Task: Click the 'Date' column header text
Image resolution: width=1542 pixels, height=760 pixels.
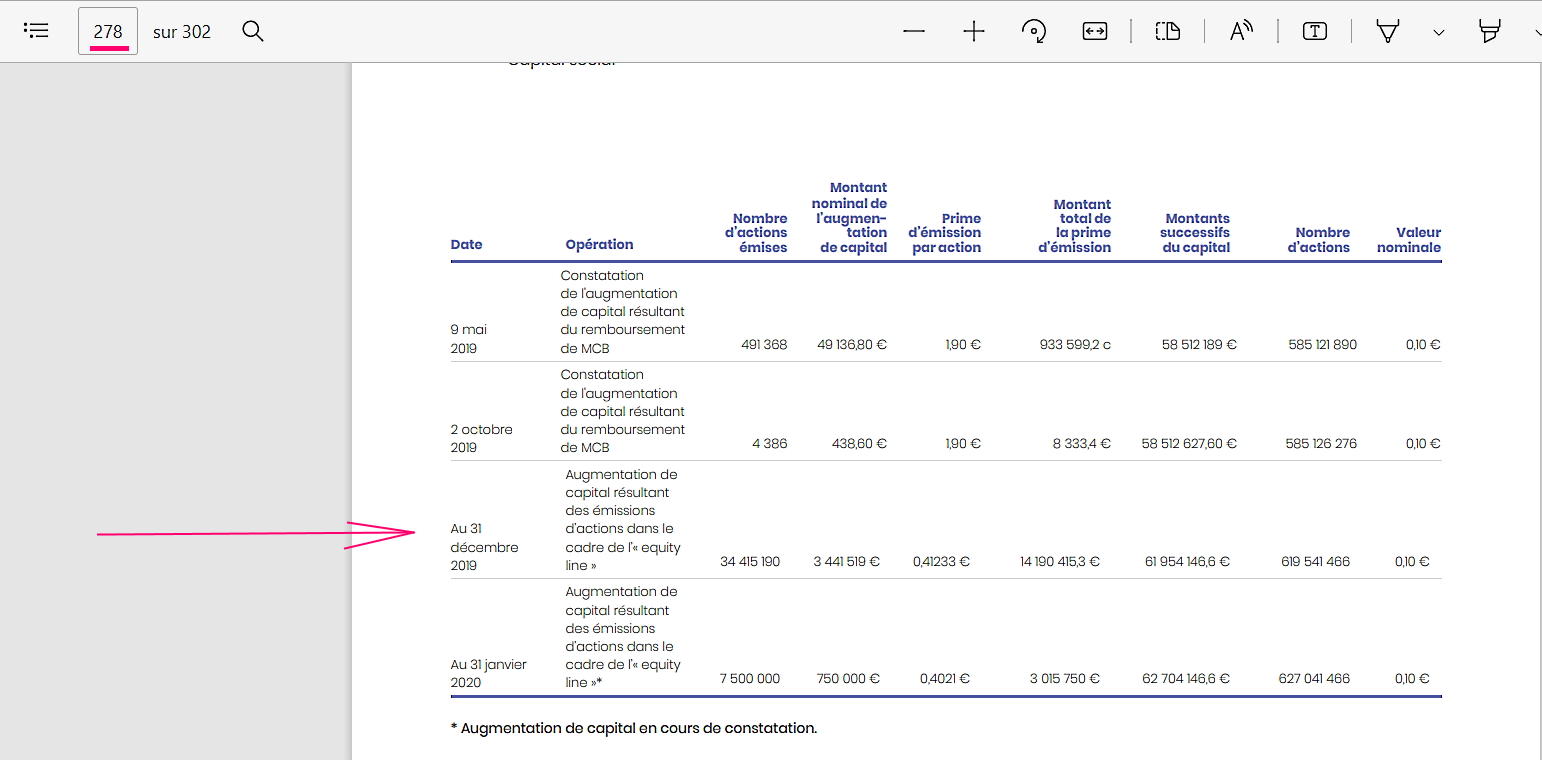Action: 466,245
